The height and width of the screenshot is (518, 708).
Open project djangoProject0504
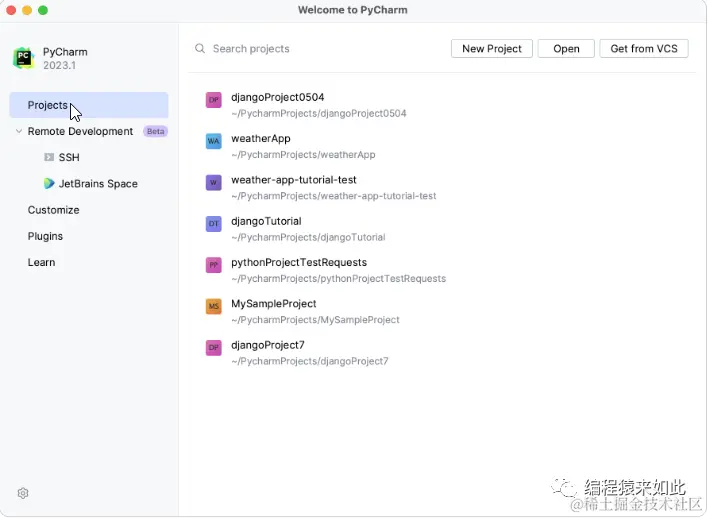[278, 97]
